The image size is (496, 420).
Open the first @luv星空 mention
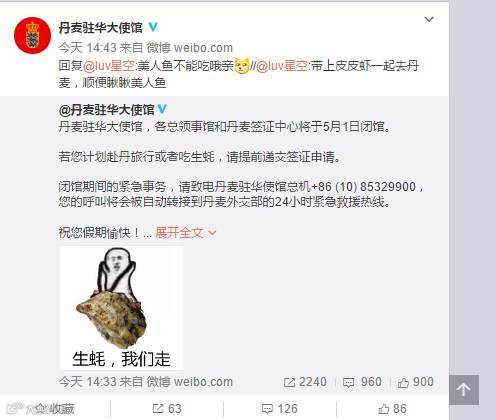click(x=109, y=66)
